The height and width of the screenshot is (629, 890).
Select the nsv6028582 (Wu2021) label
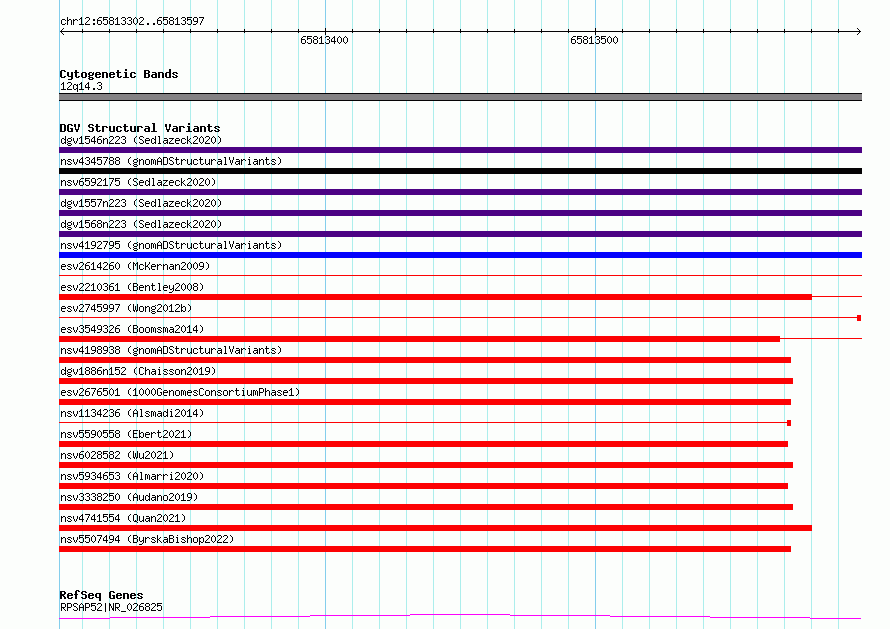(117, 455)
